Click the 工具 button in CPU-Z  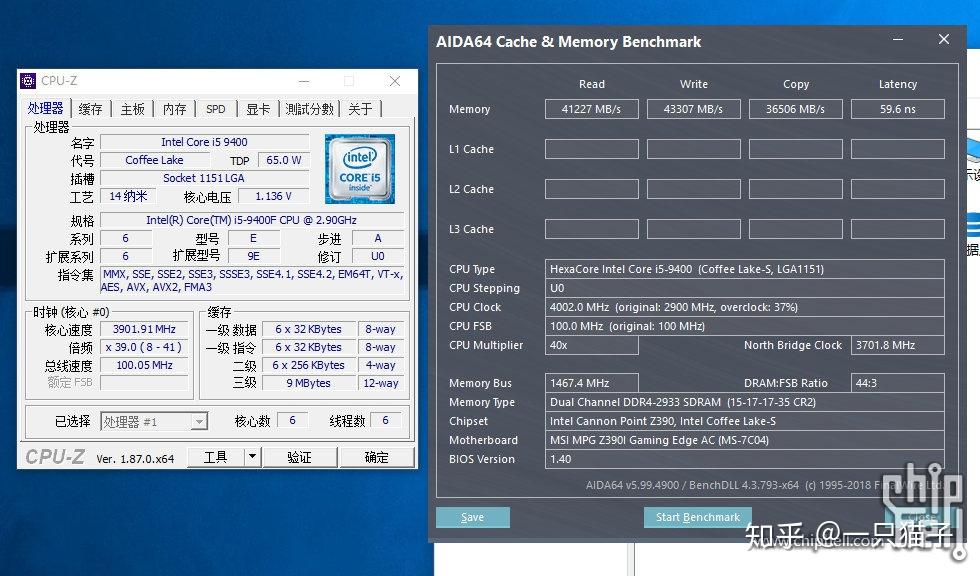[216, 457]
